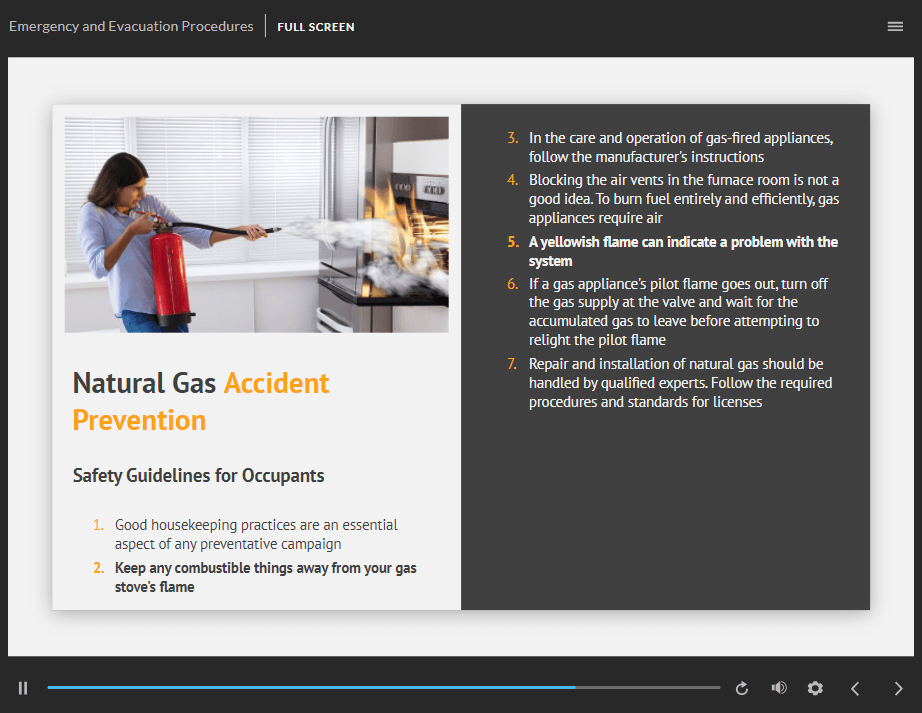Replay the current slide
This screenshot has height=713, width=922.
coord(742,688)
